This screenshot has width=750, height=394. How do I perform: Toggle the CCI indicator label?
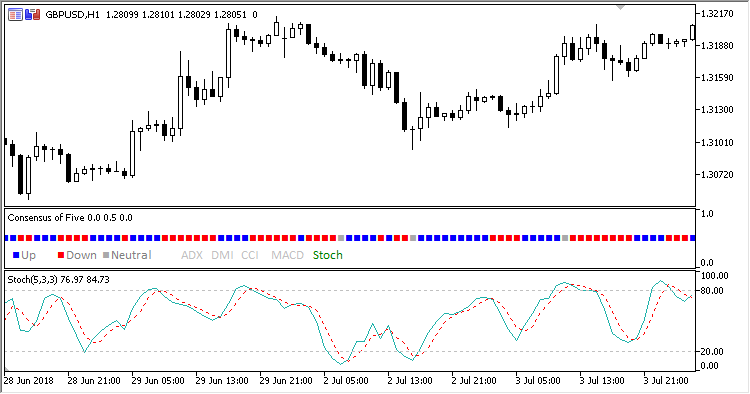[x=250, y=255]
